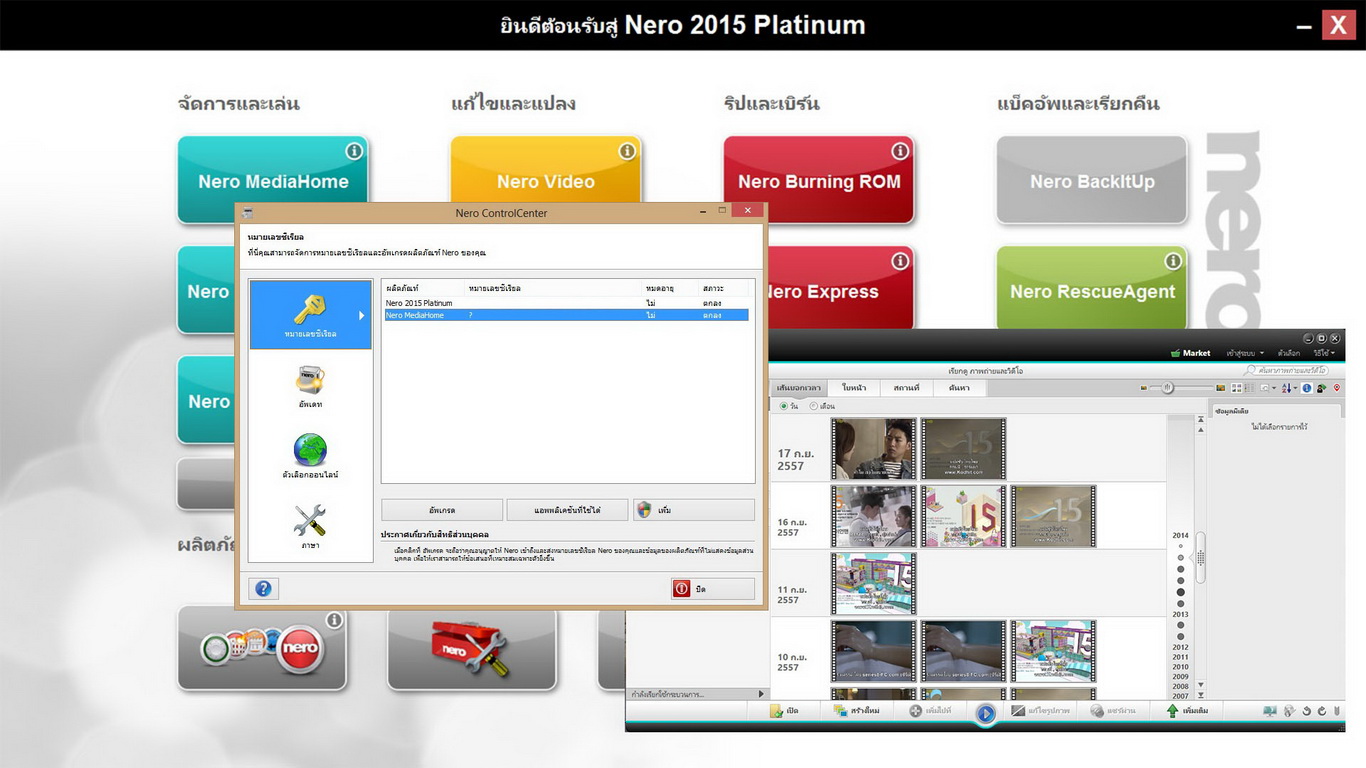Adjust the thumbnail size slider in MediaHome
Image resolution: width=1366 pixels, height=768 pixels.
pos(1167,388)
